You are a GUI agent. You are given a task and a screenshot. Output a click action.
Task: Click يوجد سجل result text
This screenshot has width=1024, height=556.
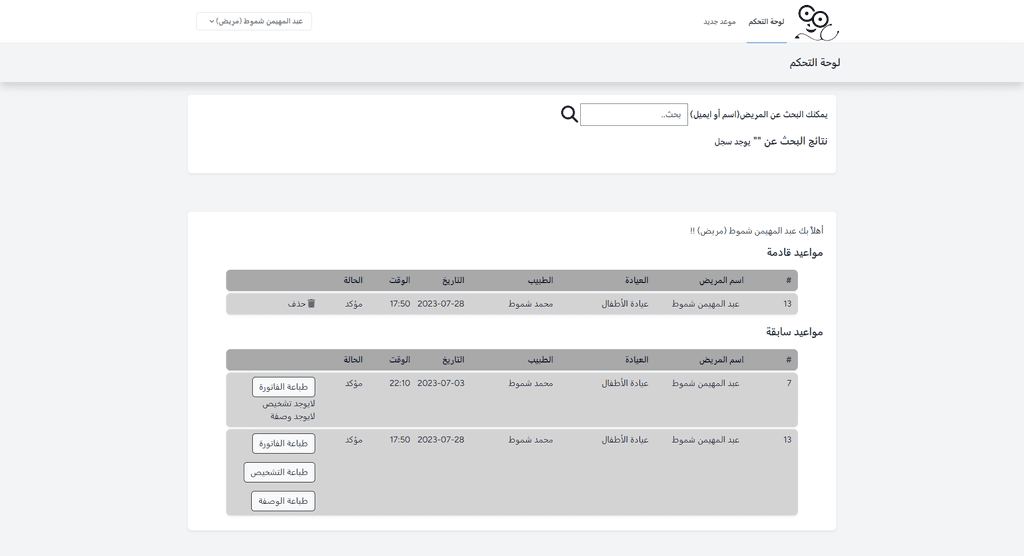tap(732, 142)
